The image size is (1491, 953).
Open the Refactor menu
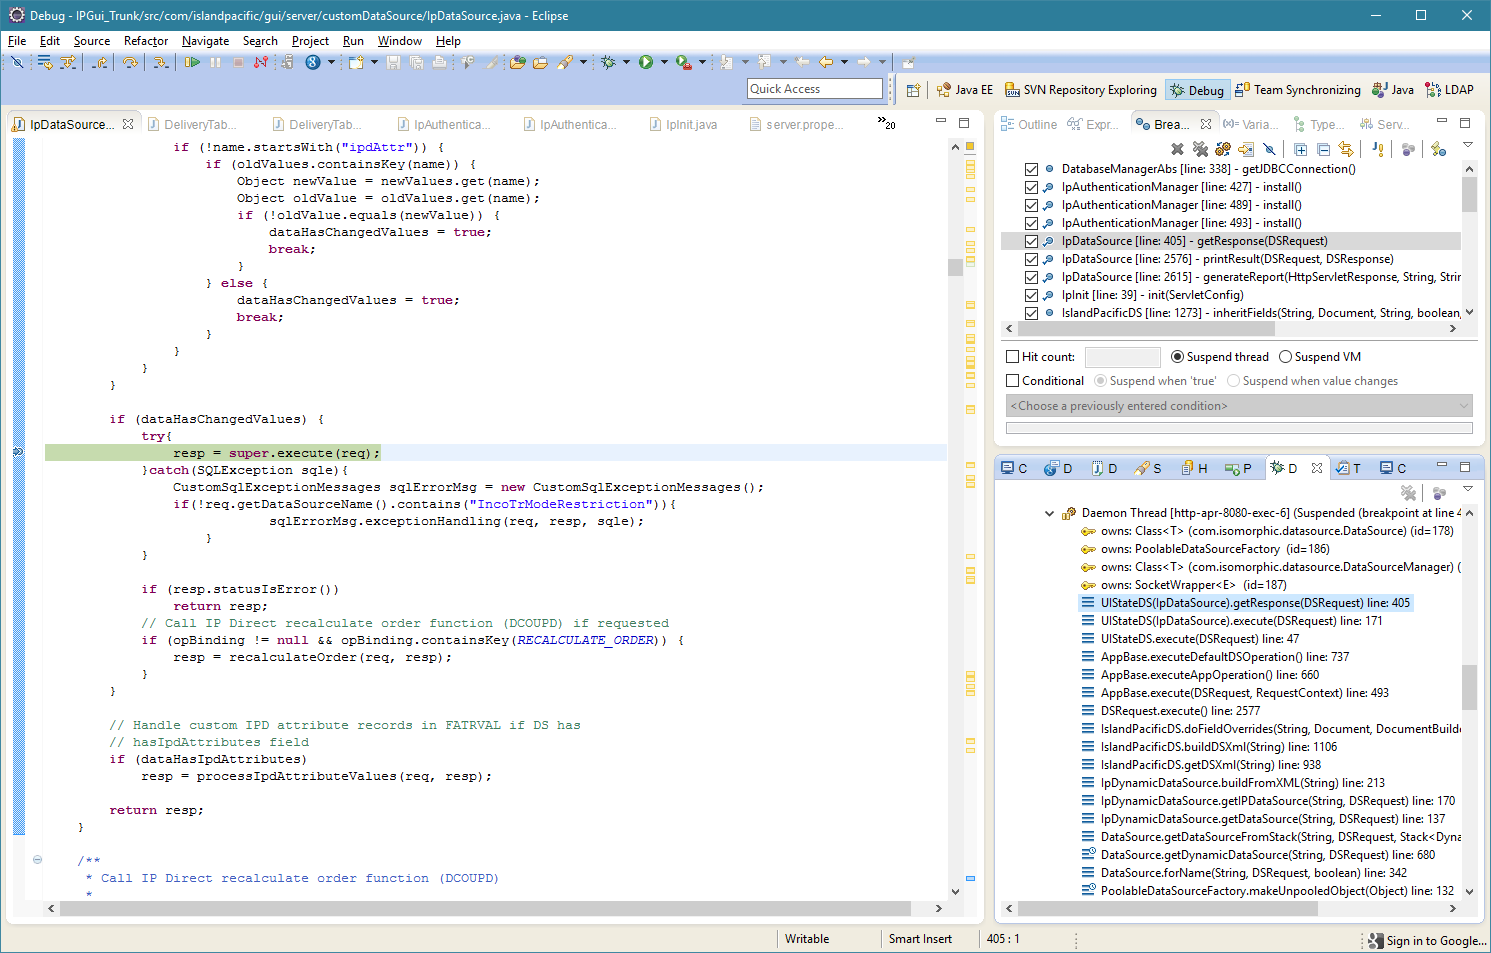(146, 41)
